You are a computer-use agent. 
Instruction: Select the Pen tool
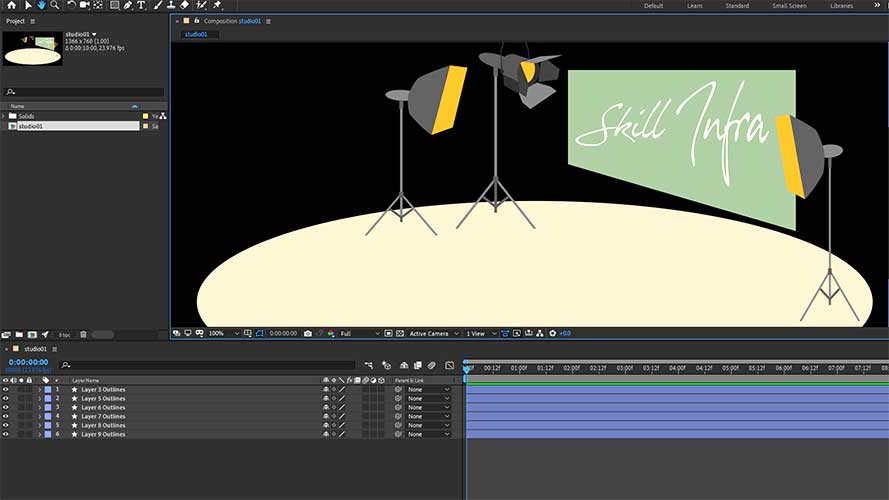(128, 5)
